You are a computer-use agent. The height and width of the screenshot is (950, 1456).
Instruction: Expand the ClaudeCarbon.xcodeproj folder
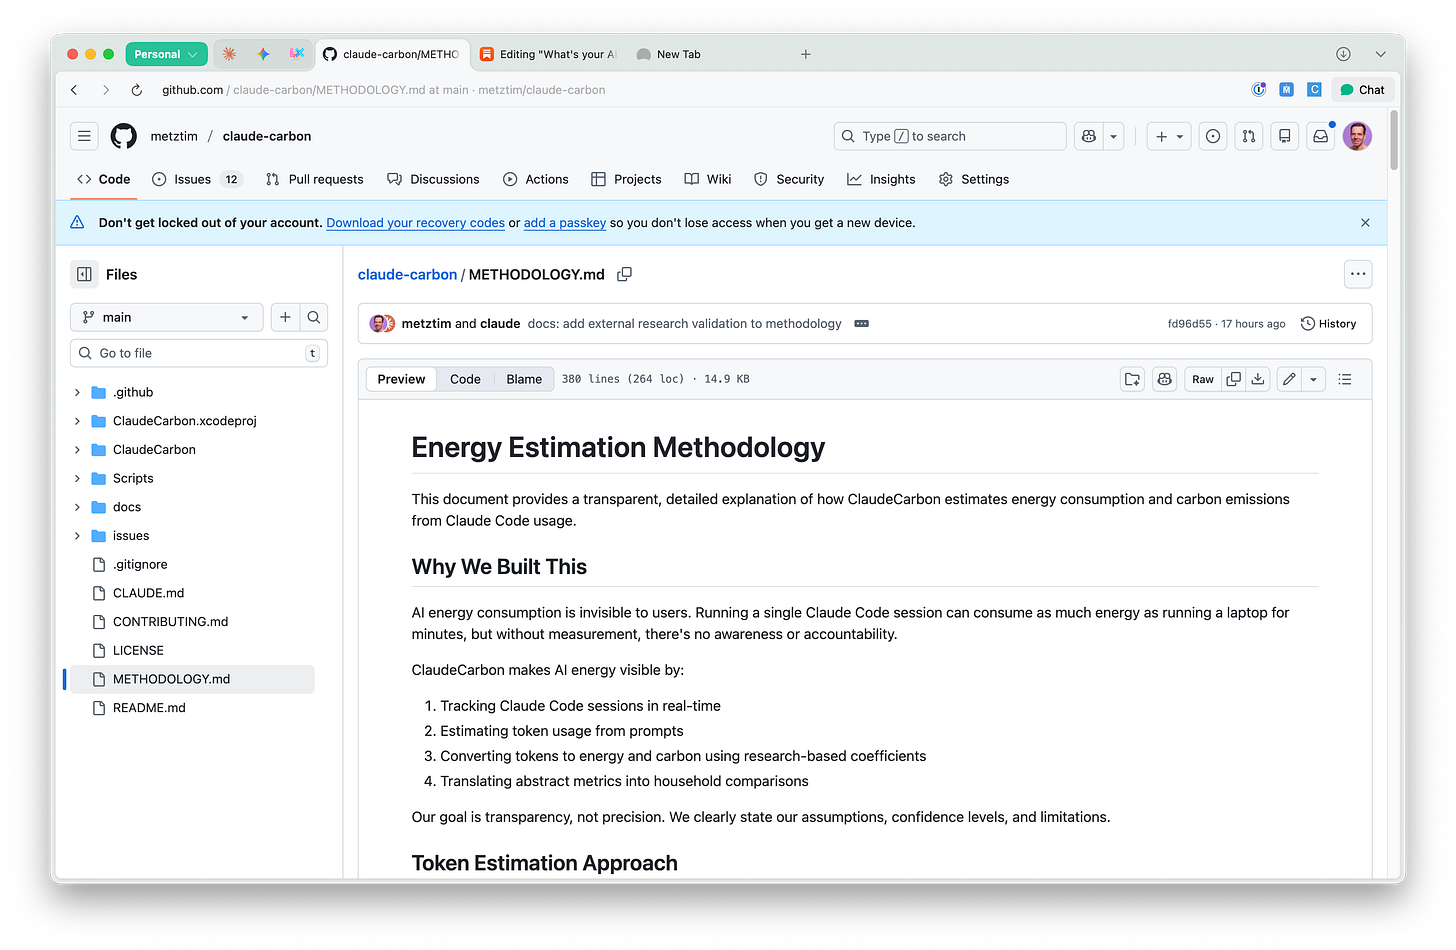tap(77, 421)
